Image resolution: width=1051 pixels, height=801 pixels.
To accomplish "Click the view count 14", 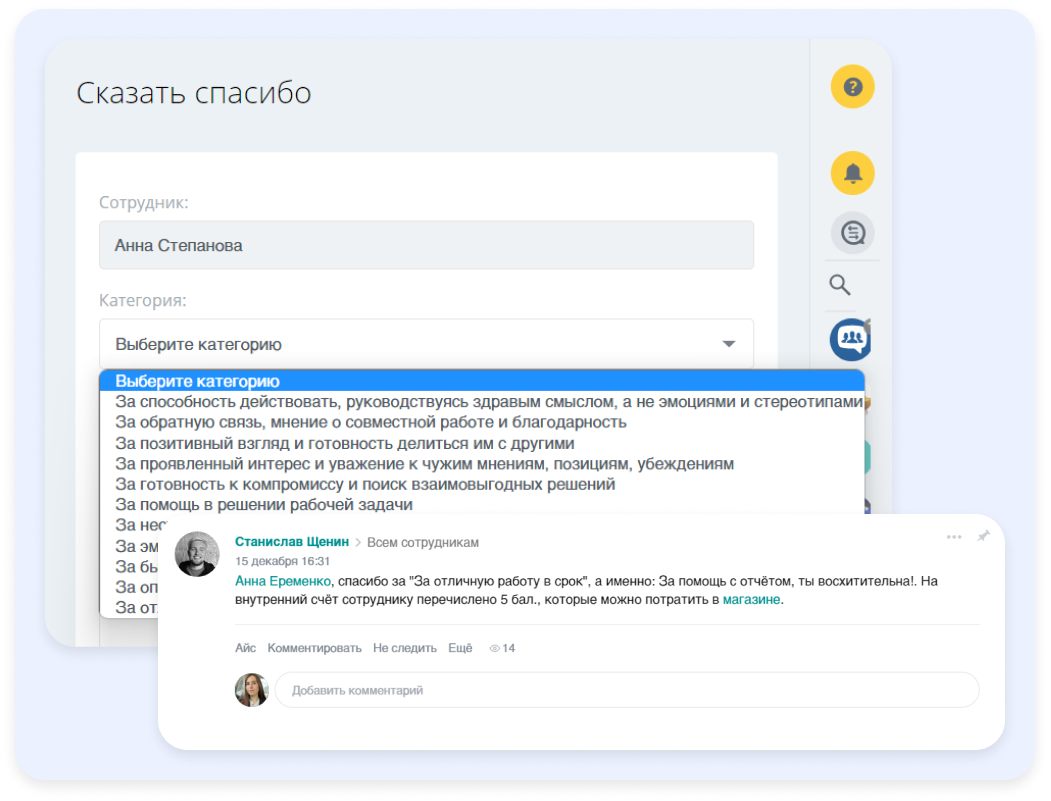I will (x=509, y=648).
